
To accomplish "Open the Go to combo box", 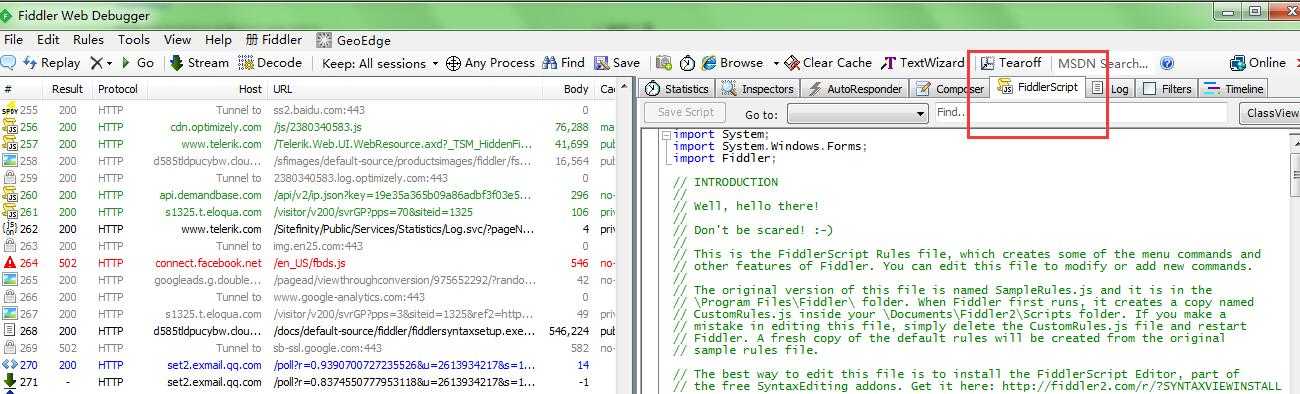I will pyautogui.click(x=857, y=114).
